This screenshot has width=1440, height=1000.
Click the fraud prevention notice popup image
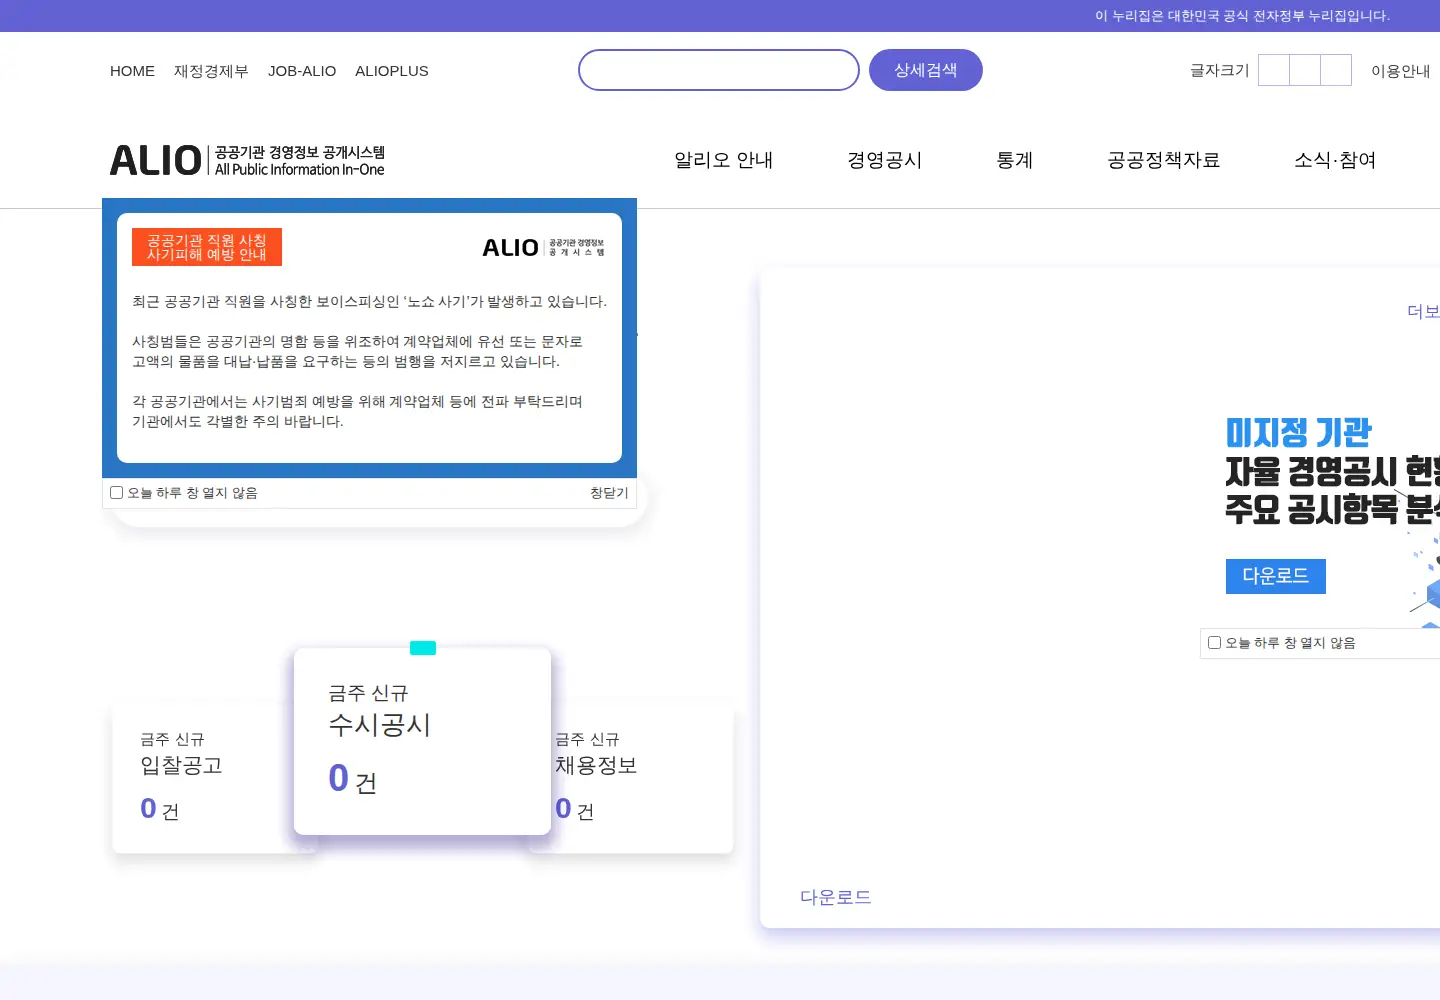(x=369, y=338)
